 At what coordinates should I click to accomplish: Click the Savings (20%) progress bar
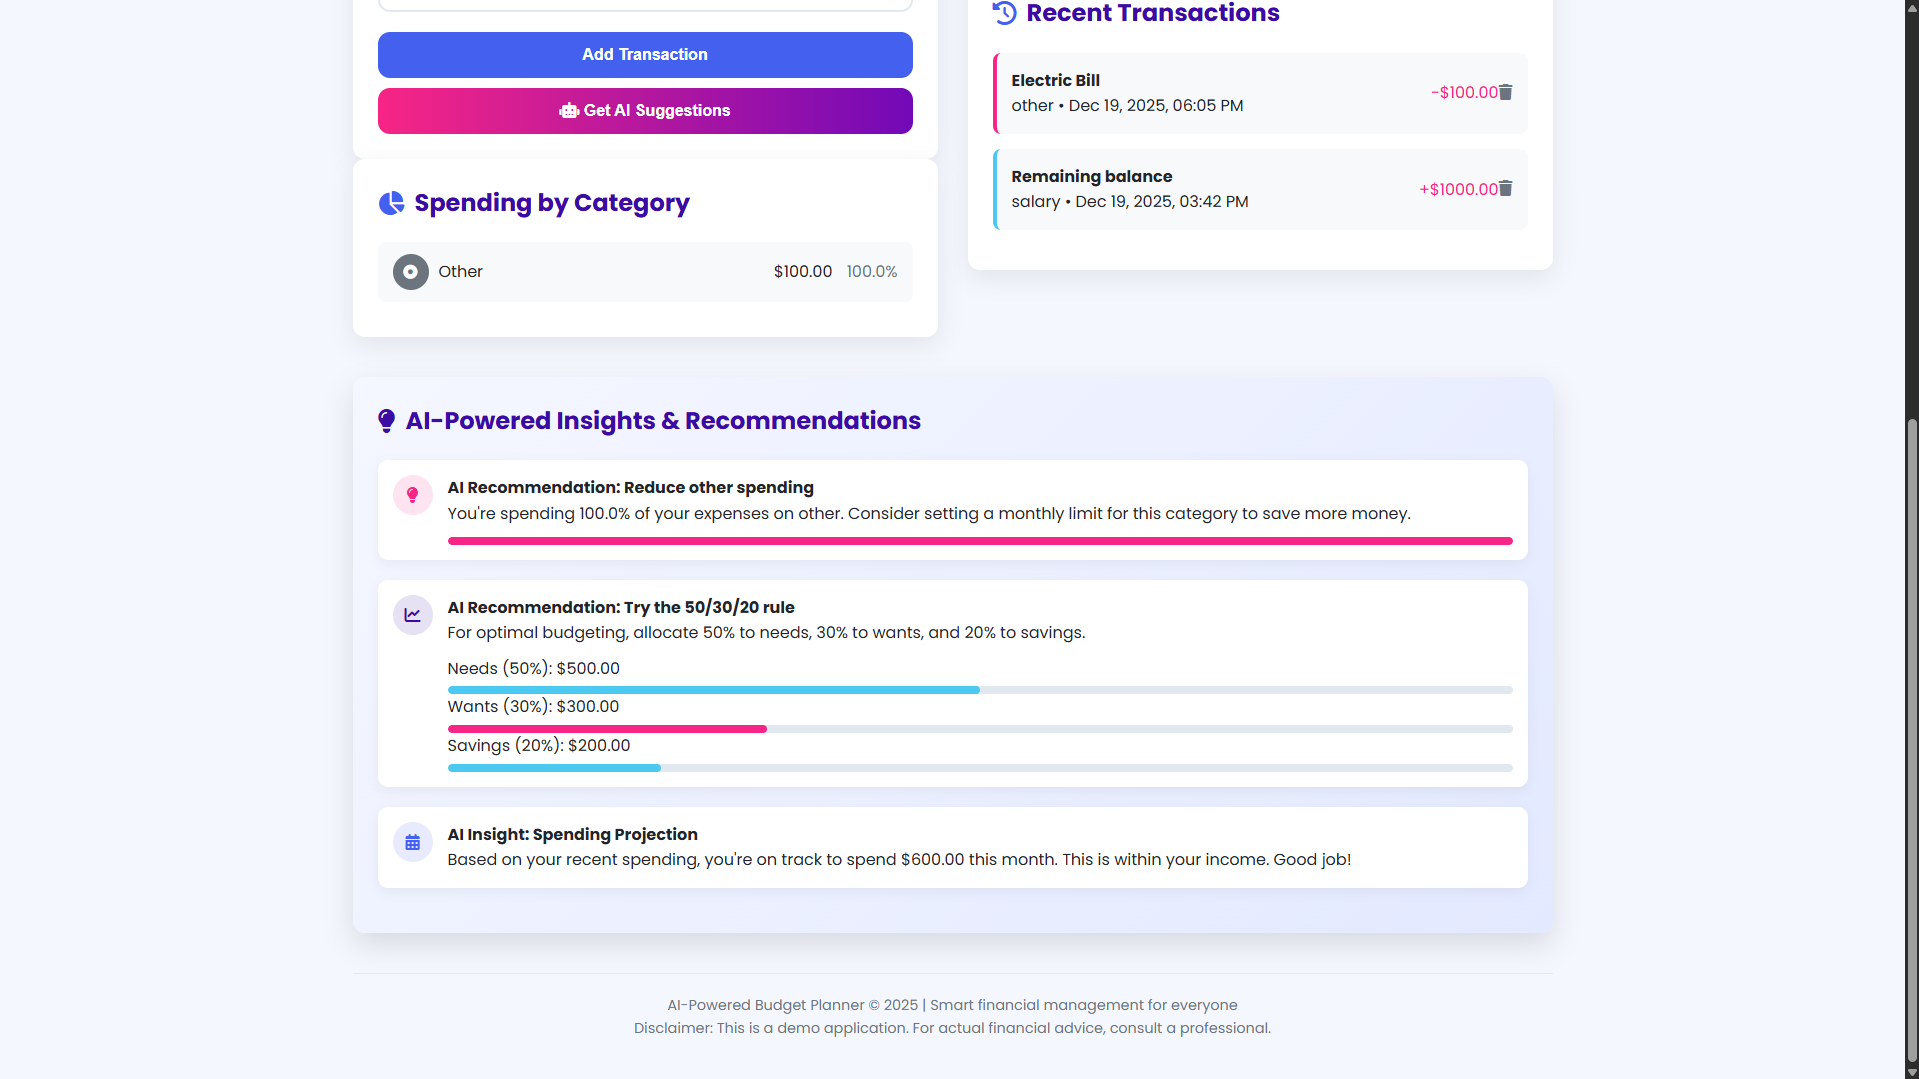979,768
